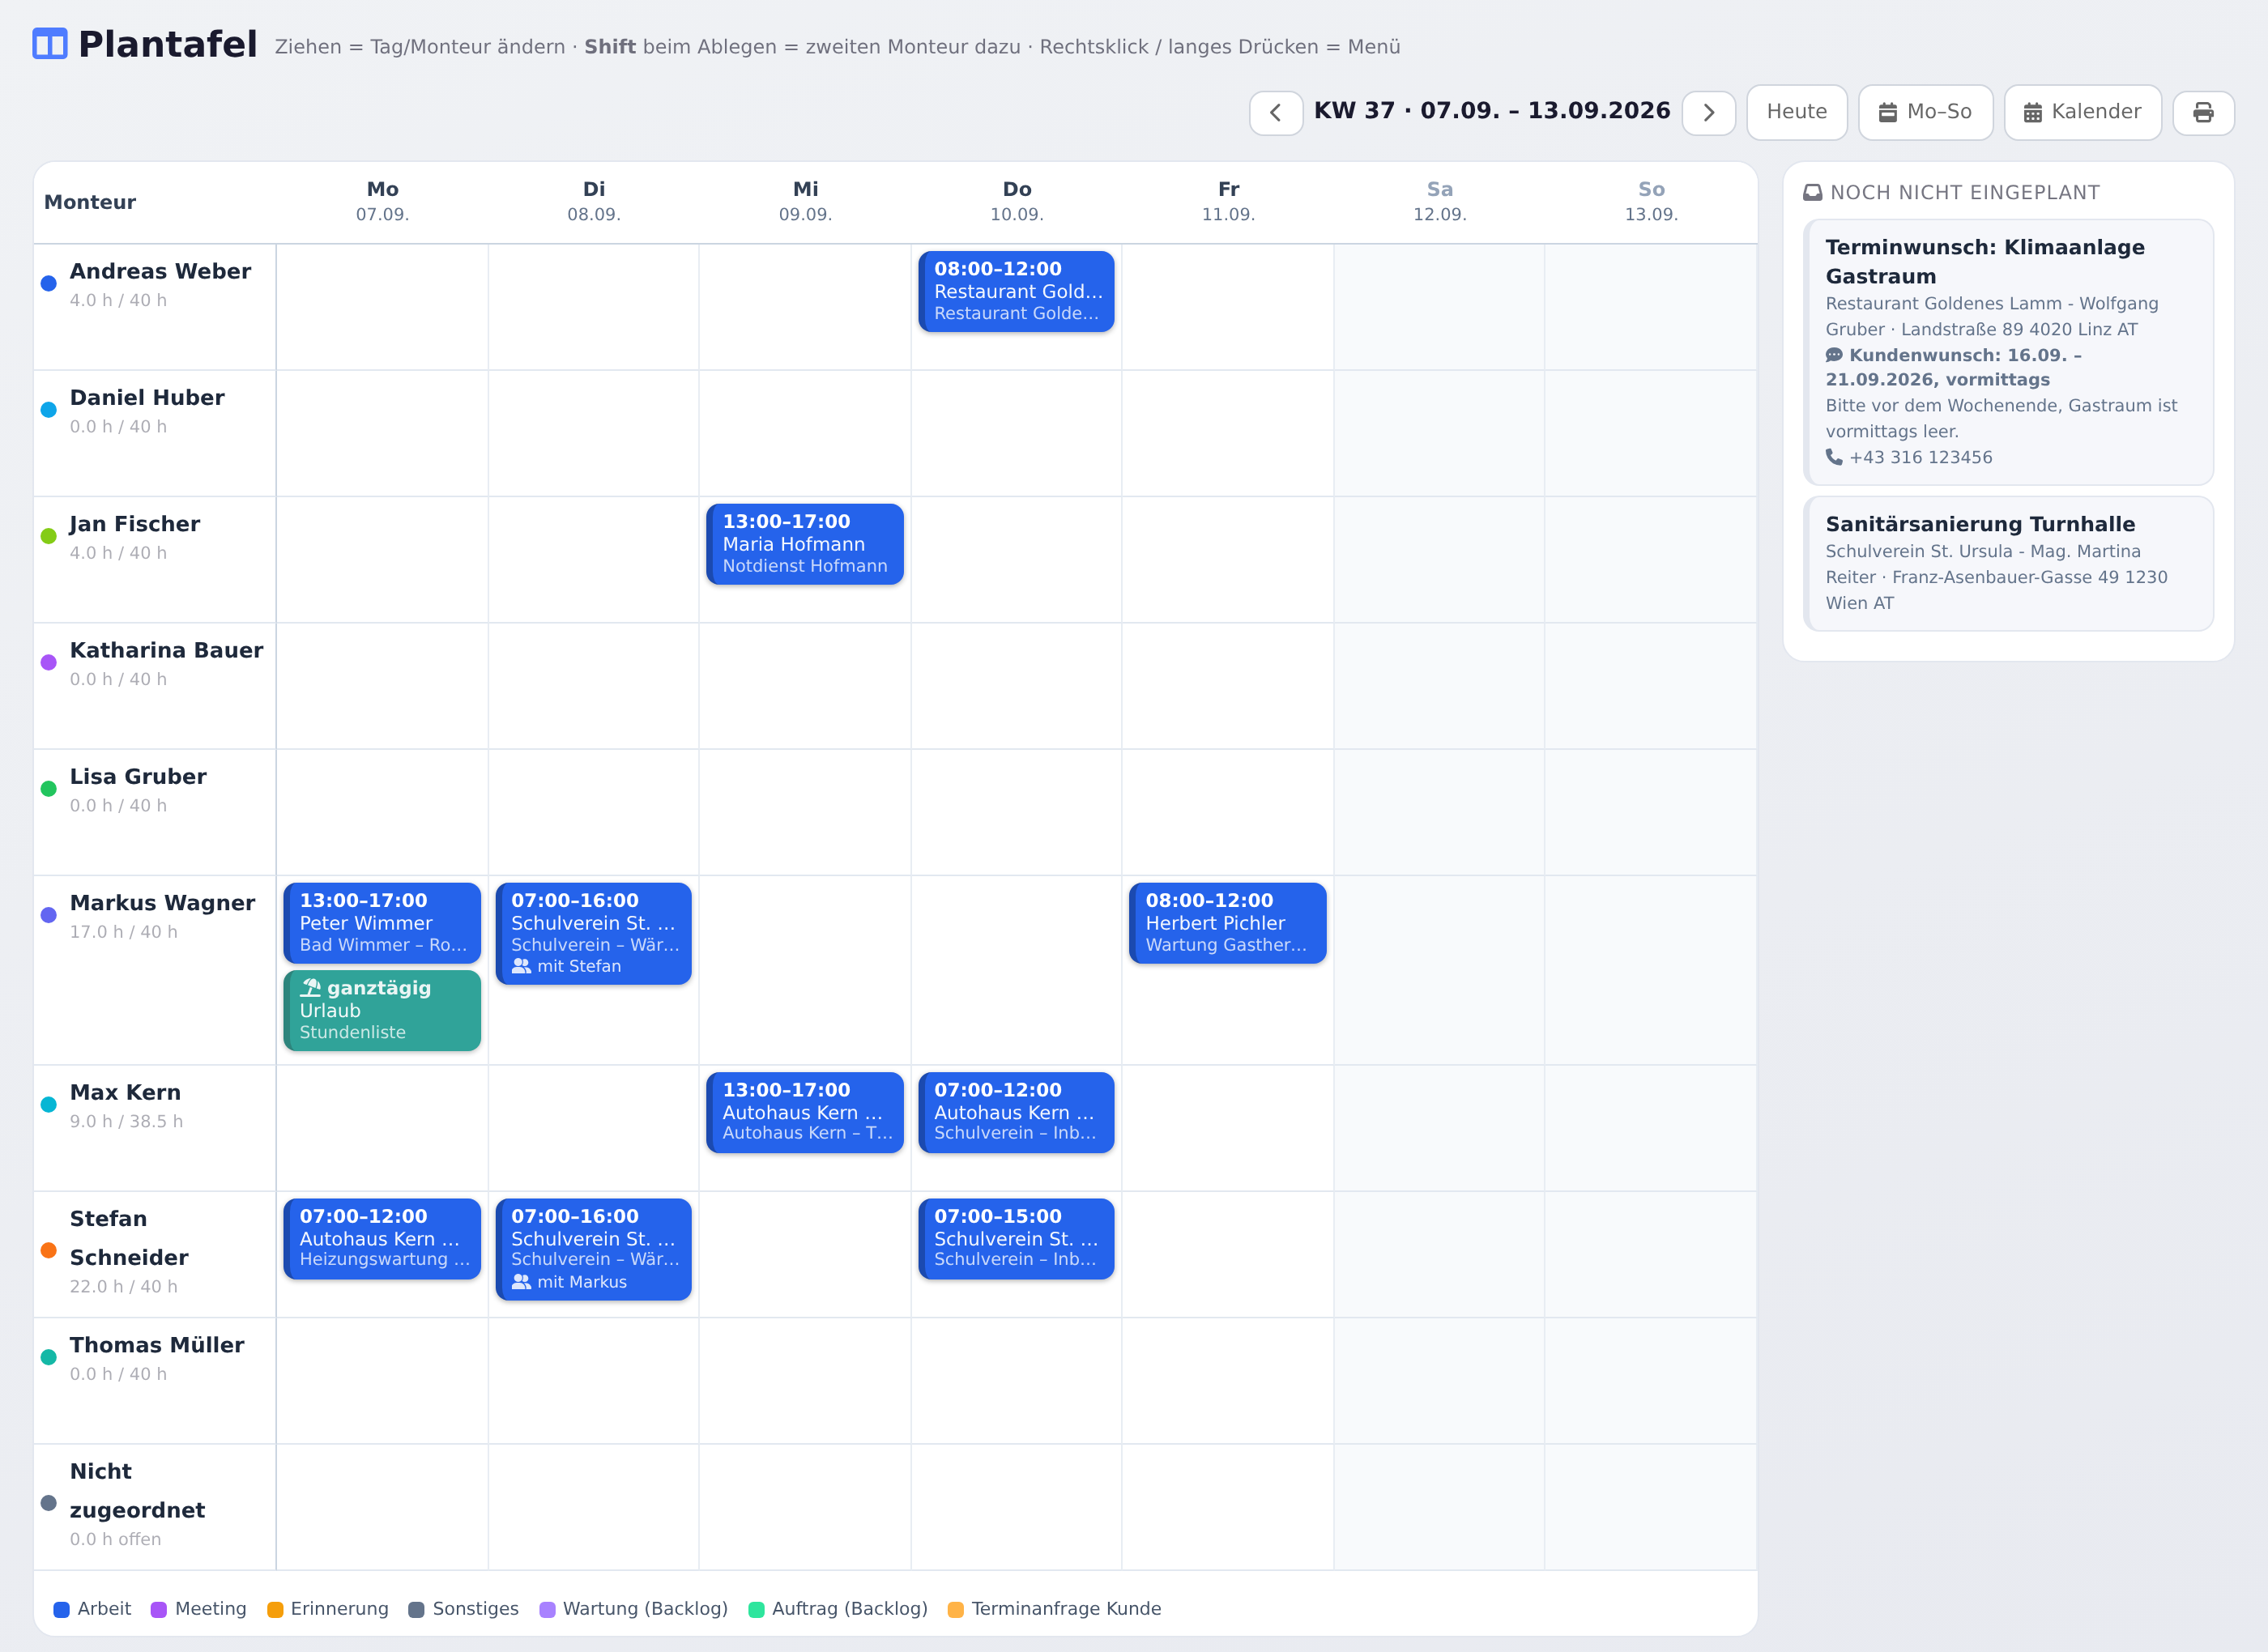Click the Nicht zugeordnet row label
Image resolution: width=2268 pixels, height=1652 pixels.
click(x=137, y=1491)
